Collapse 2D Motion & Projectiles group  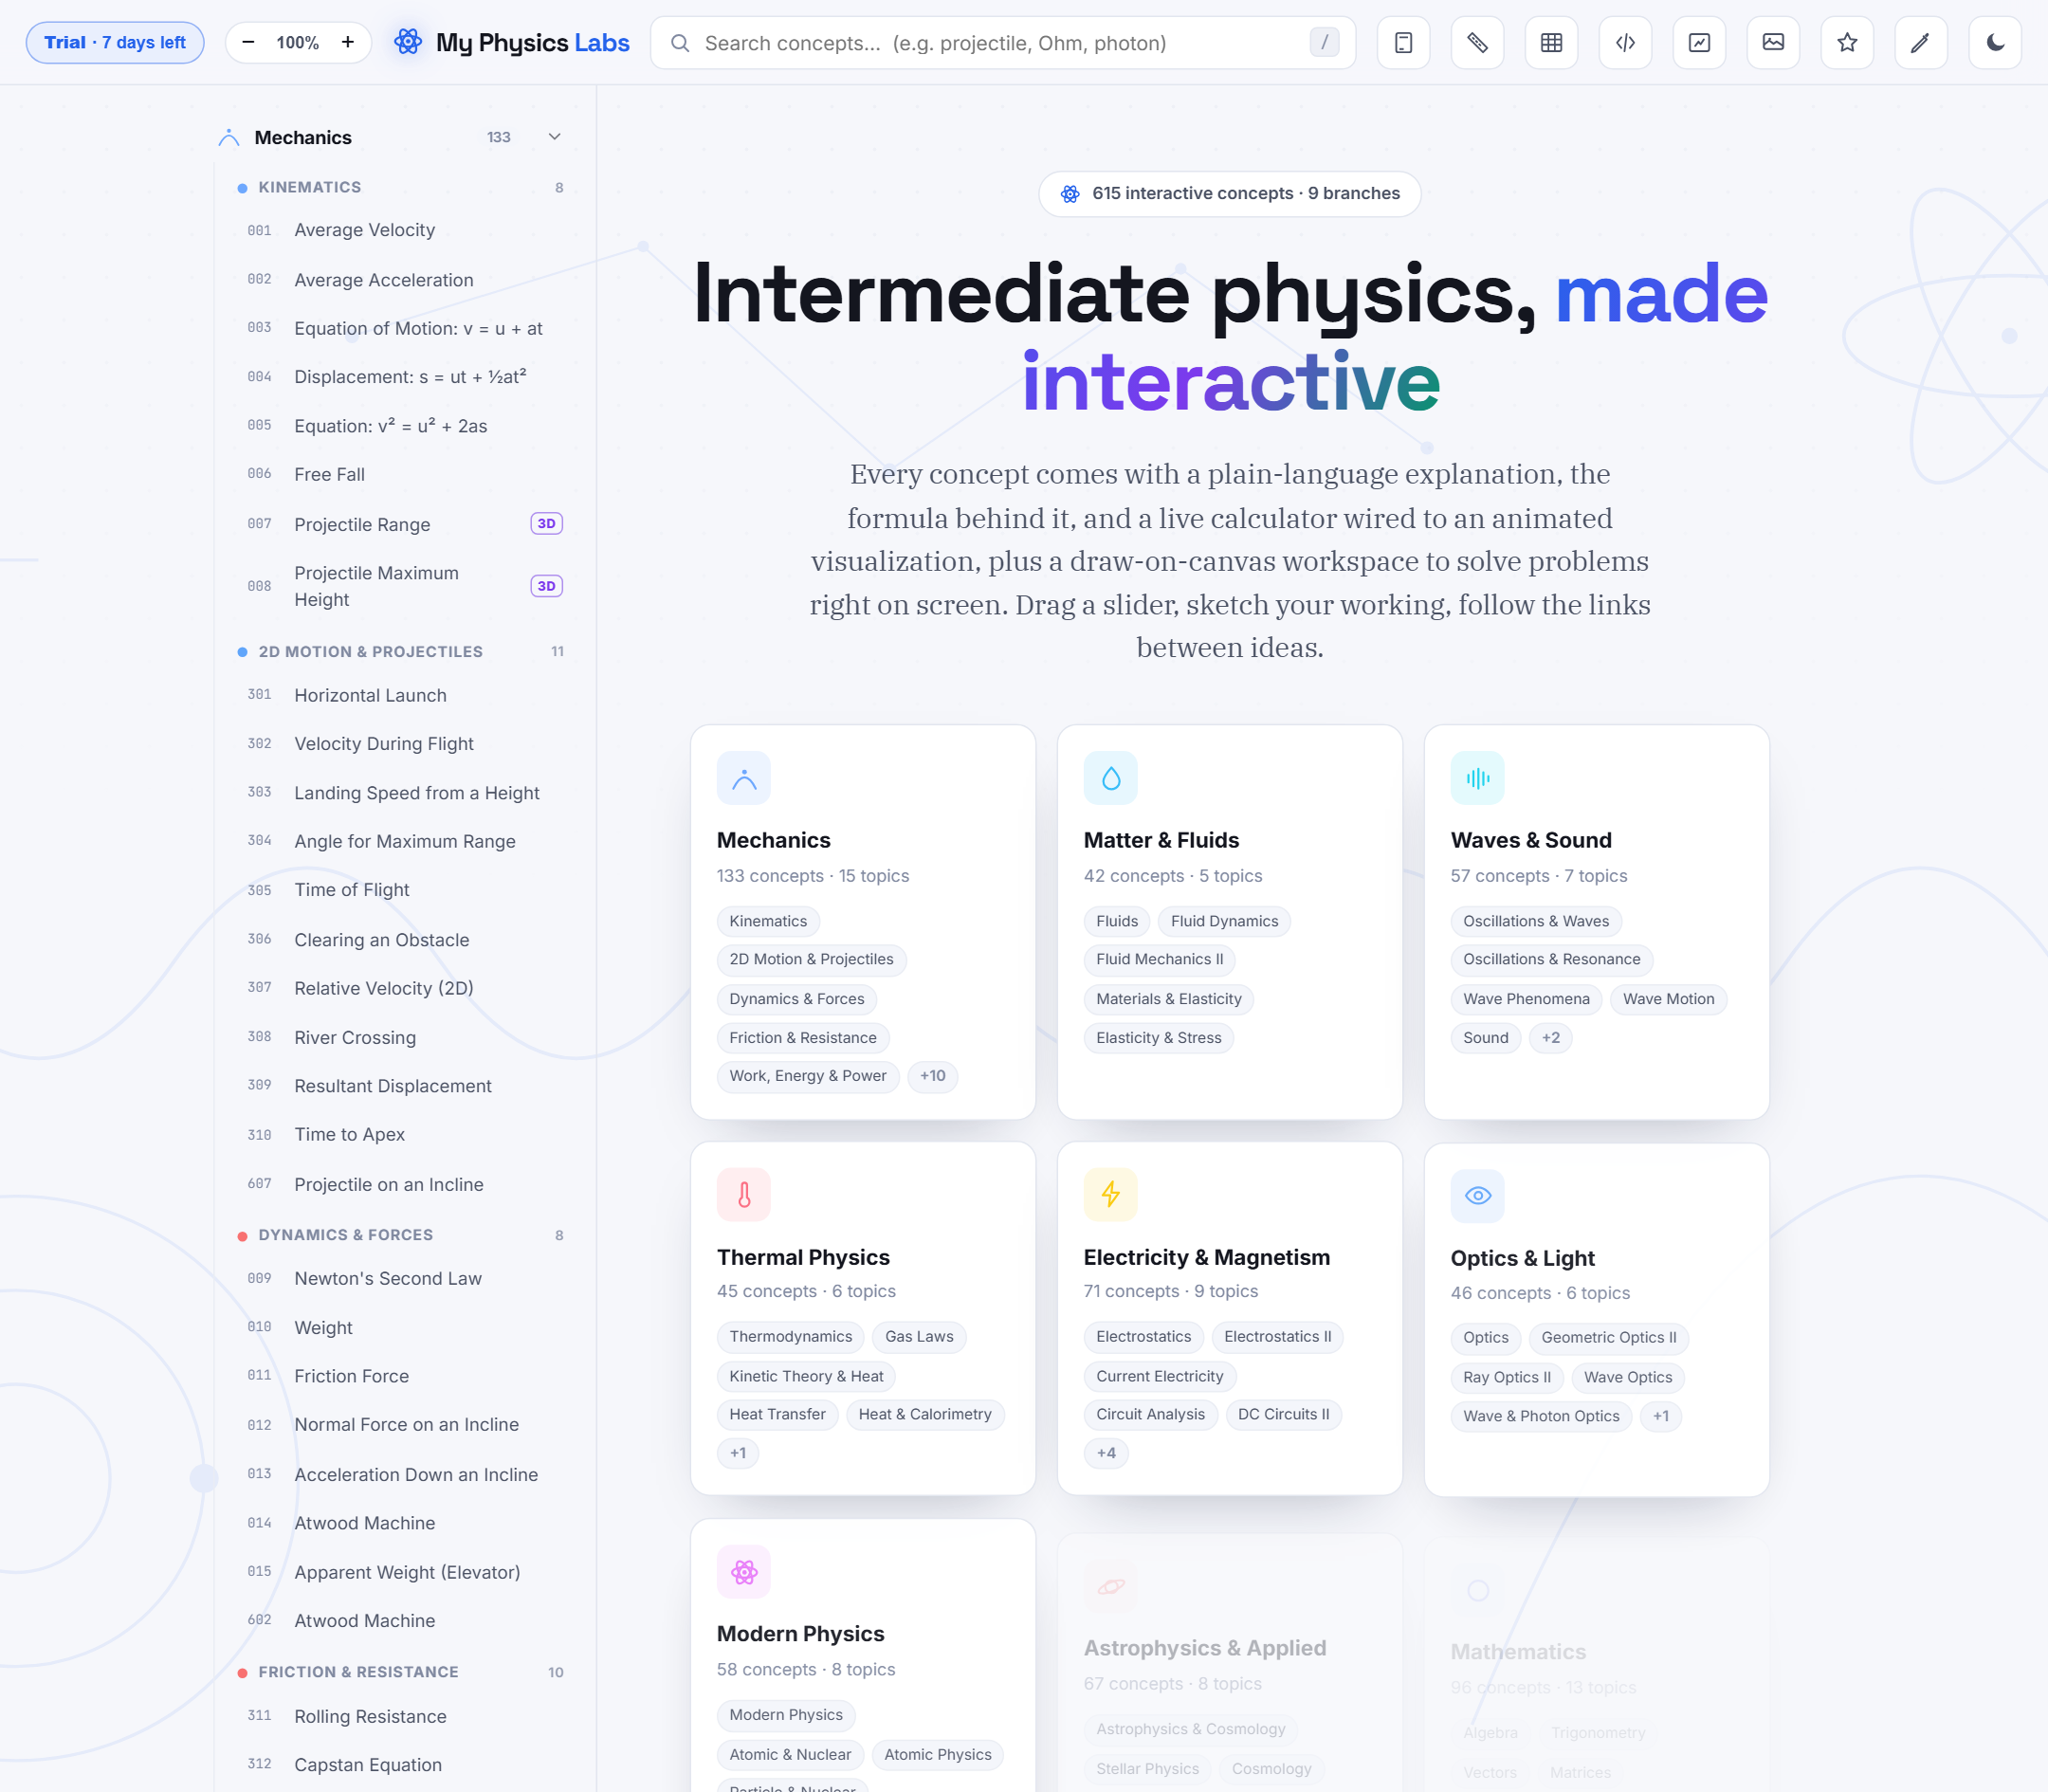click(x=400, y=652)
